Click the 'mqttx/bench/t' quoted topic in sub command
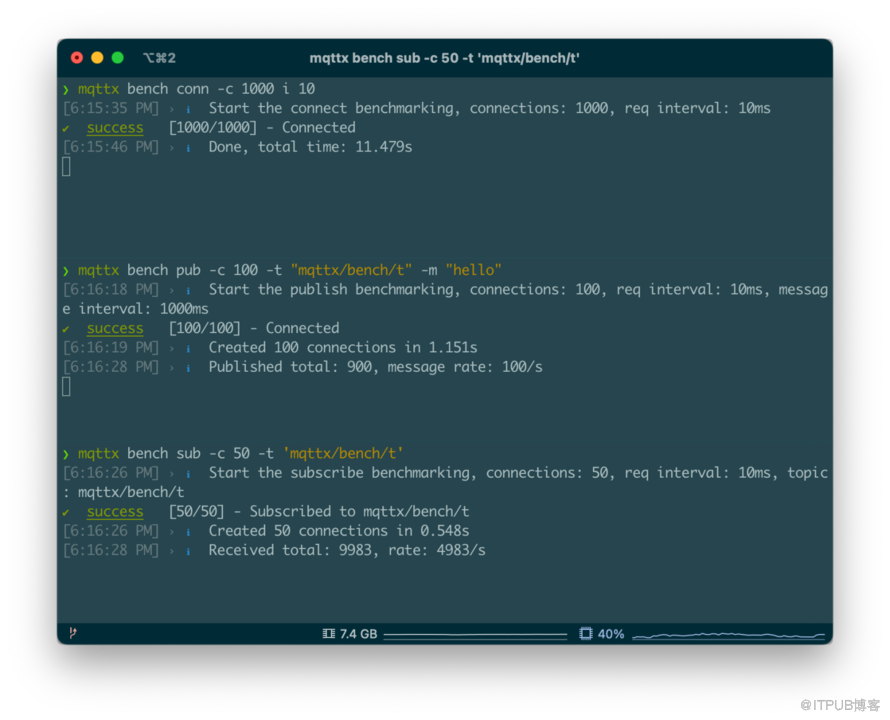The width and height of the screenshot is (890, 720). tap(343, 453)
